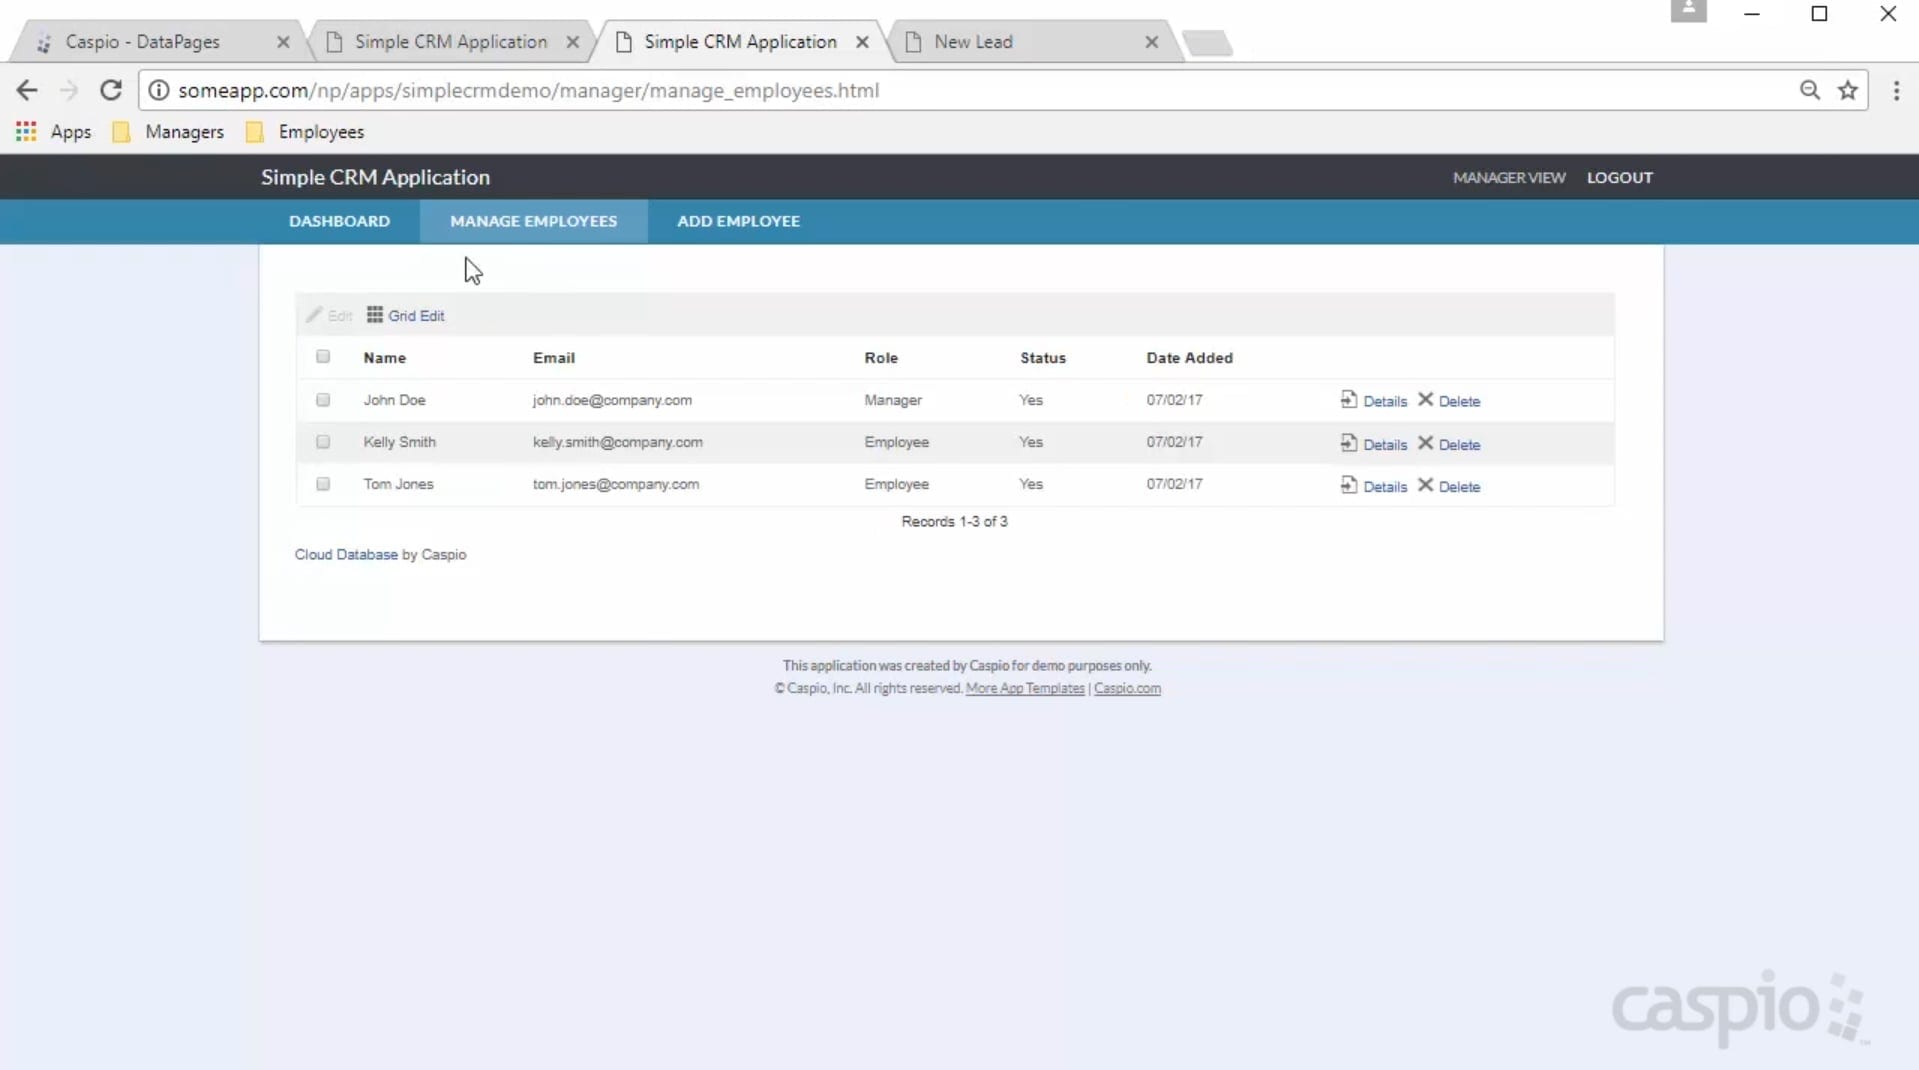Check the select-all header checkbox
Image resolution: width=1919 pixels, height=1070 pixels.
click(x=323, y=357)
